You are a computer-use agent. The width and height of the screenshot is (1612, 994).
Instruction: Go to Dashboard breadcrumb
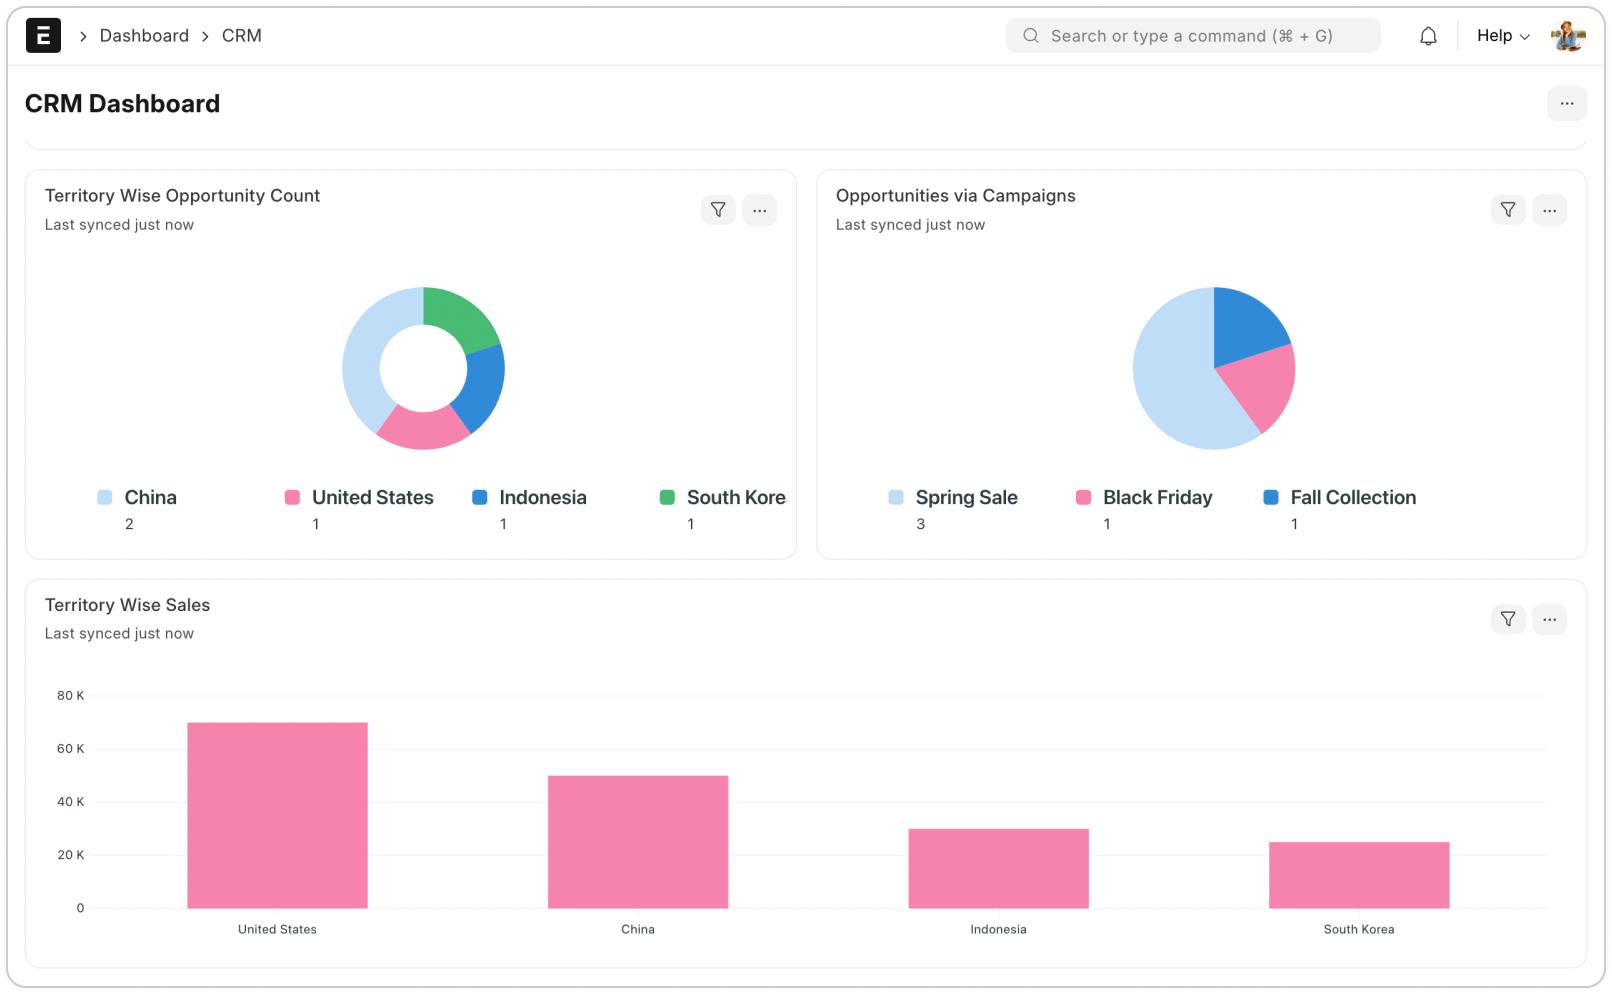click(x=144, y=36)
